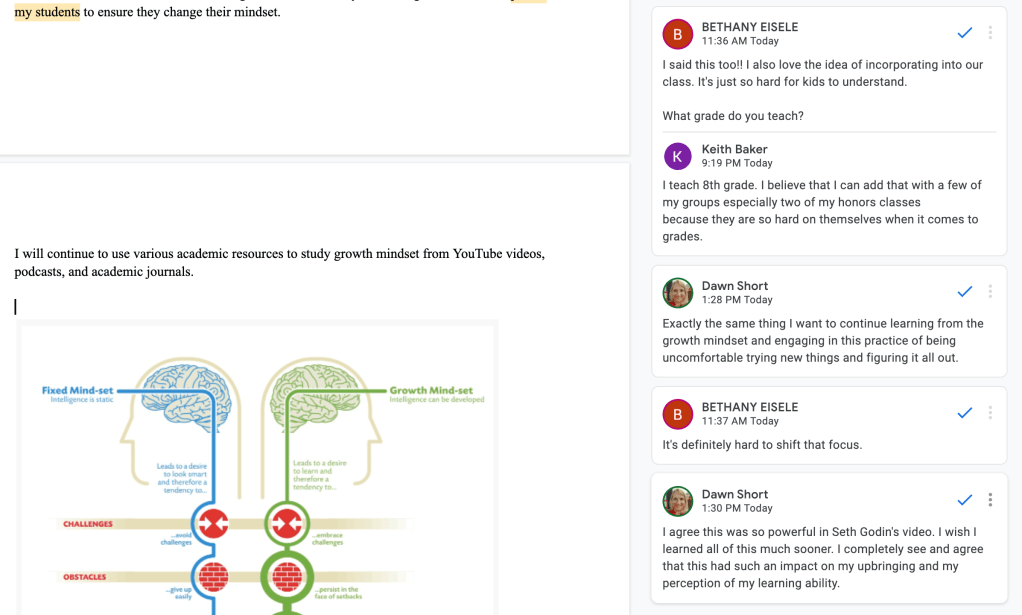Resolve Dawn Short's 1:28 PM comment

pyautogui.click(x=964, y=292)
